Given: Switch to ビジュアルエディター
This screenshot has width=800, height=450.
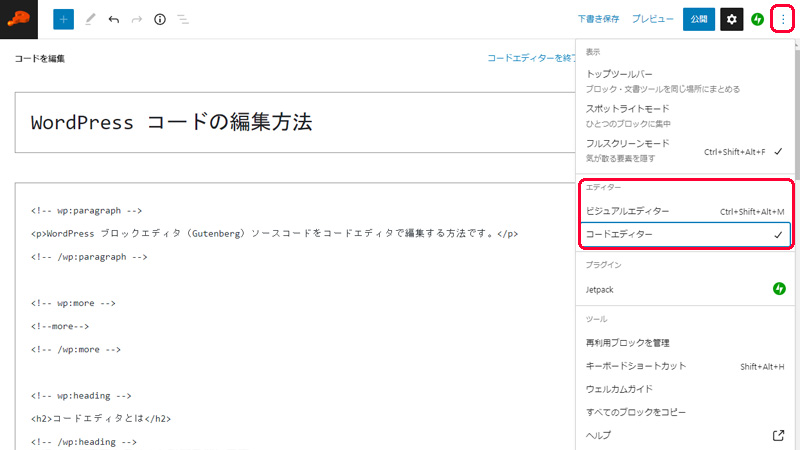Looking at the screenshot, I should (x=685, y=211).
